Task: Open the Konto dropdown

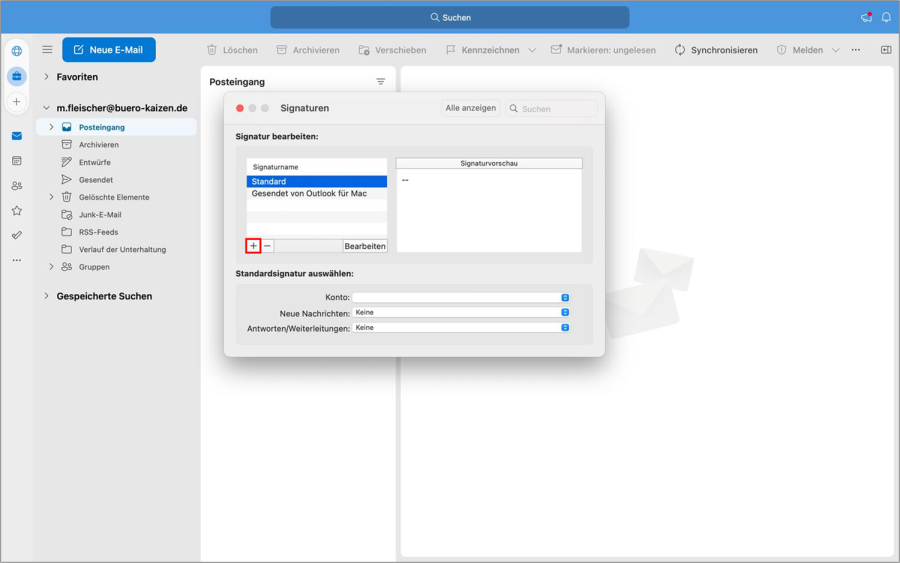Action: pyautogui.click(x=461, y=297)
